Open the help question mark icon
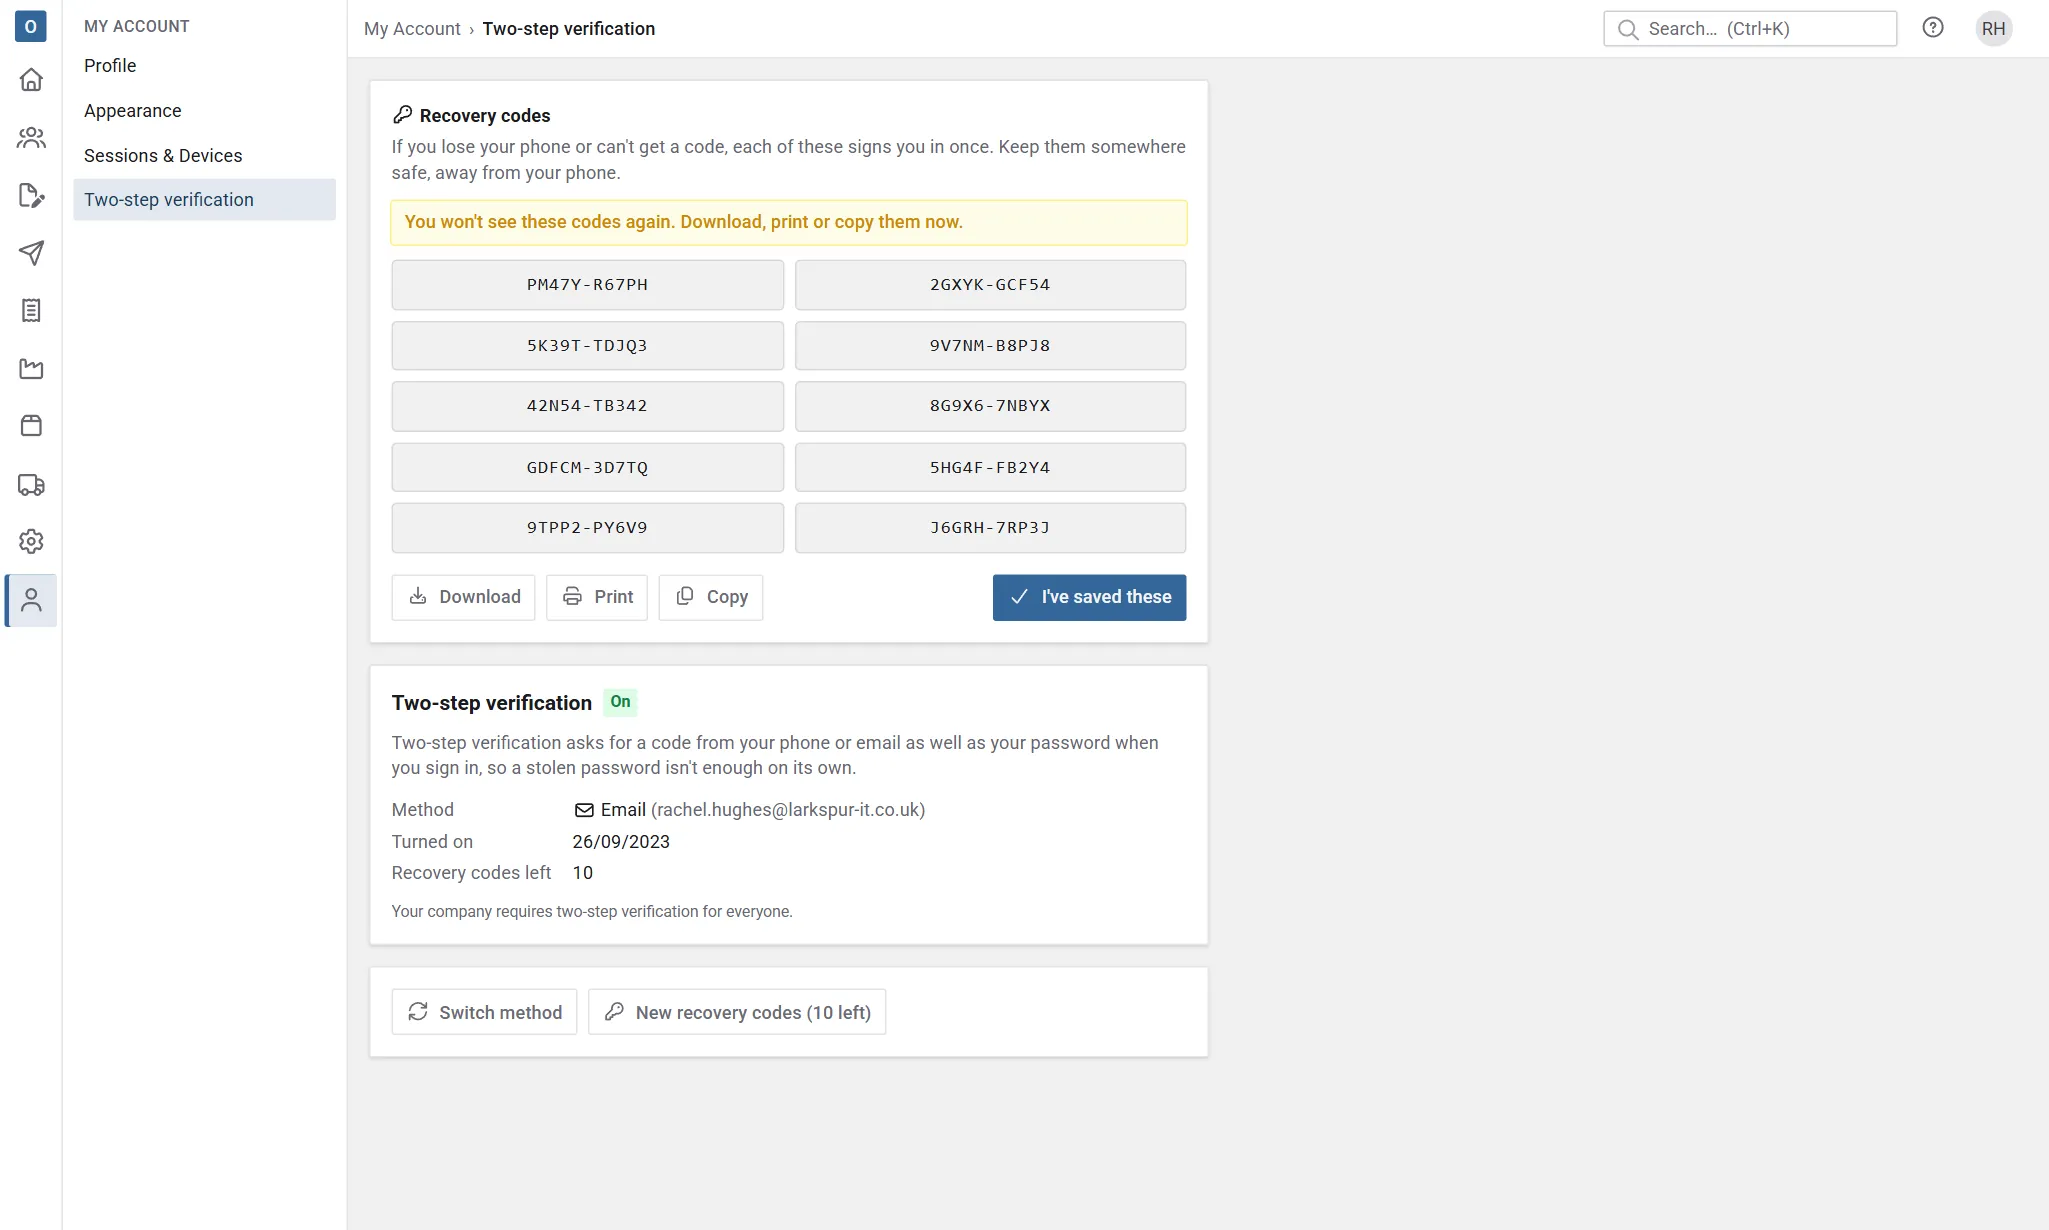Viewport: 2049px width, 1230px height. coord(1933,28)
